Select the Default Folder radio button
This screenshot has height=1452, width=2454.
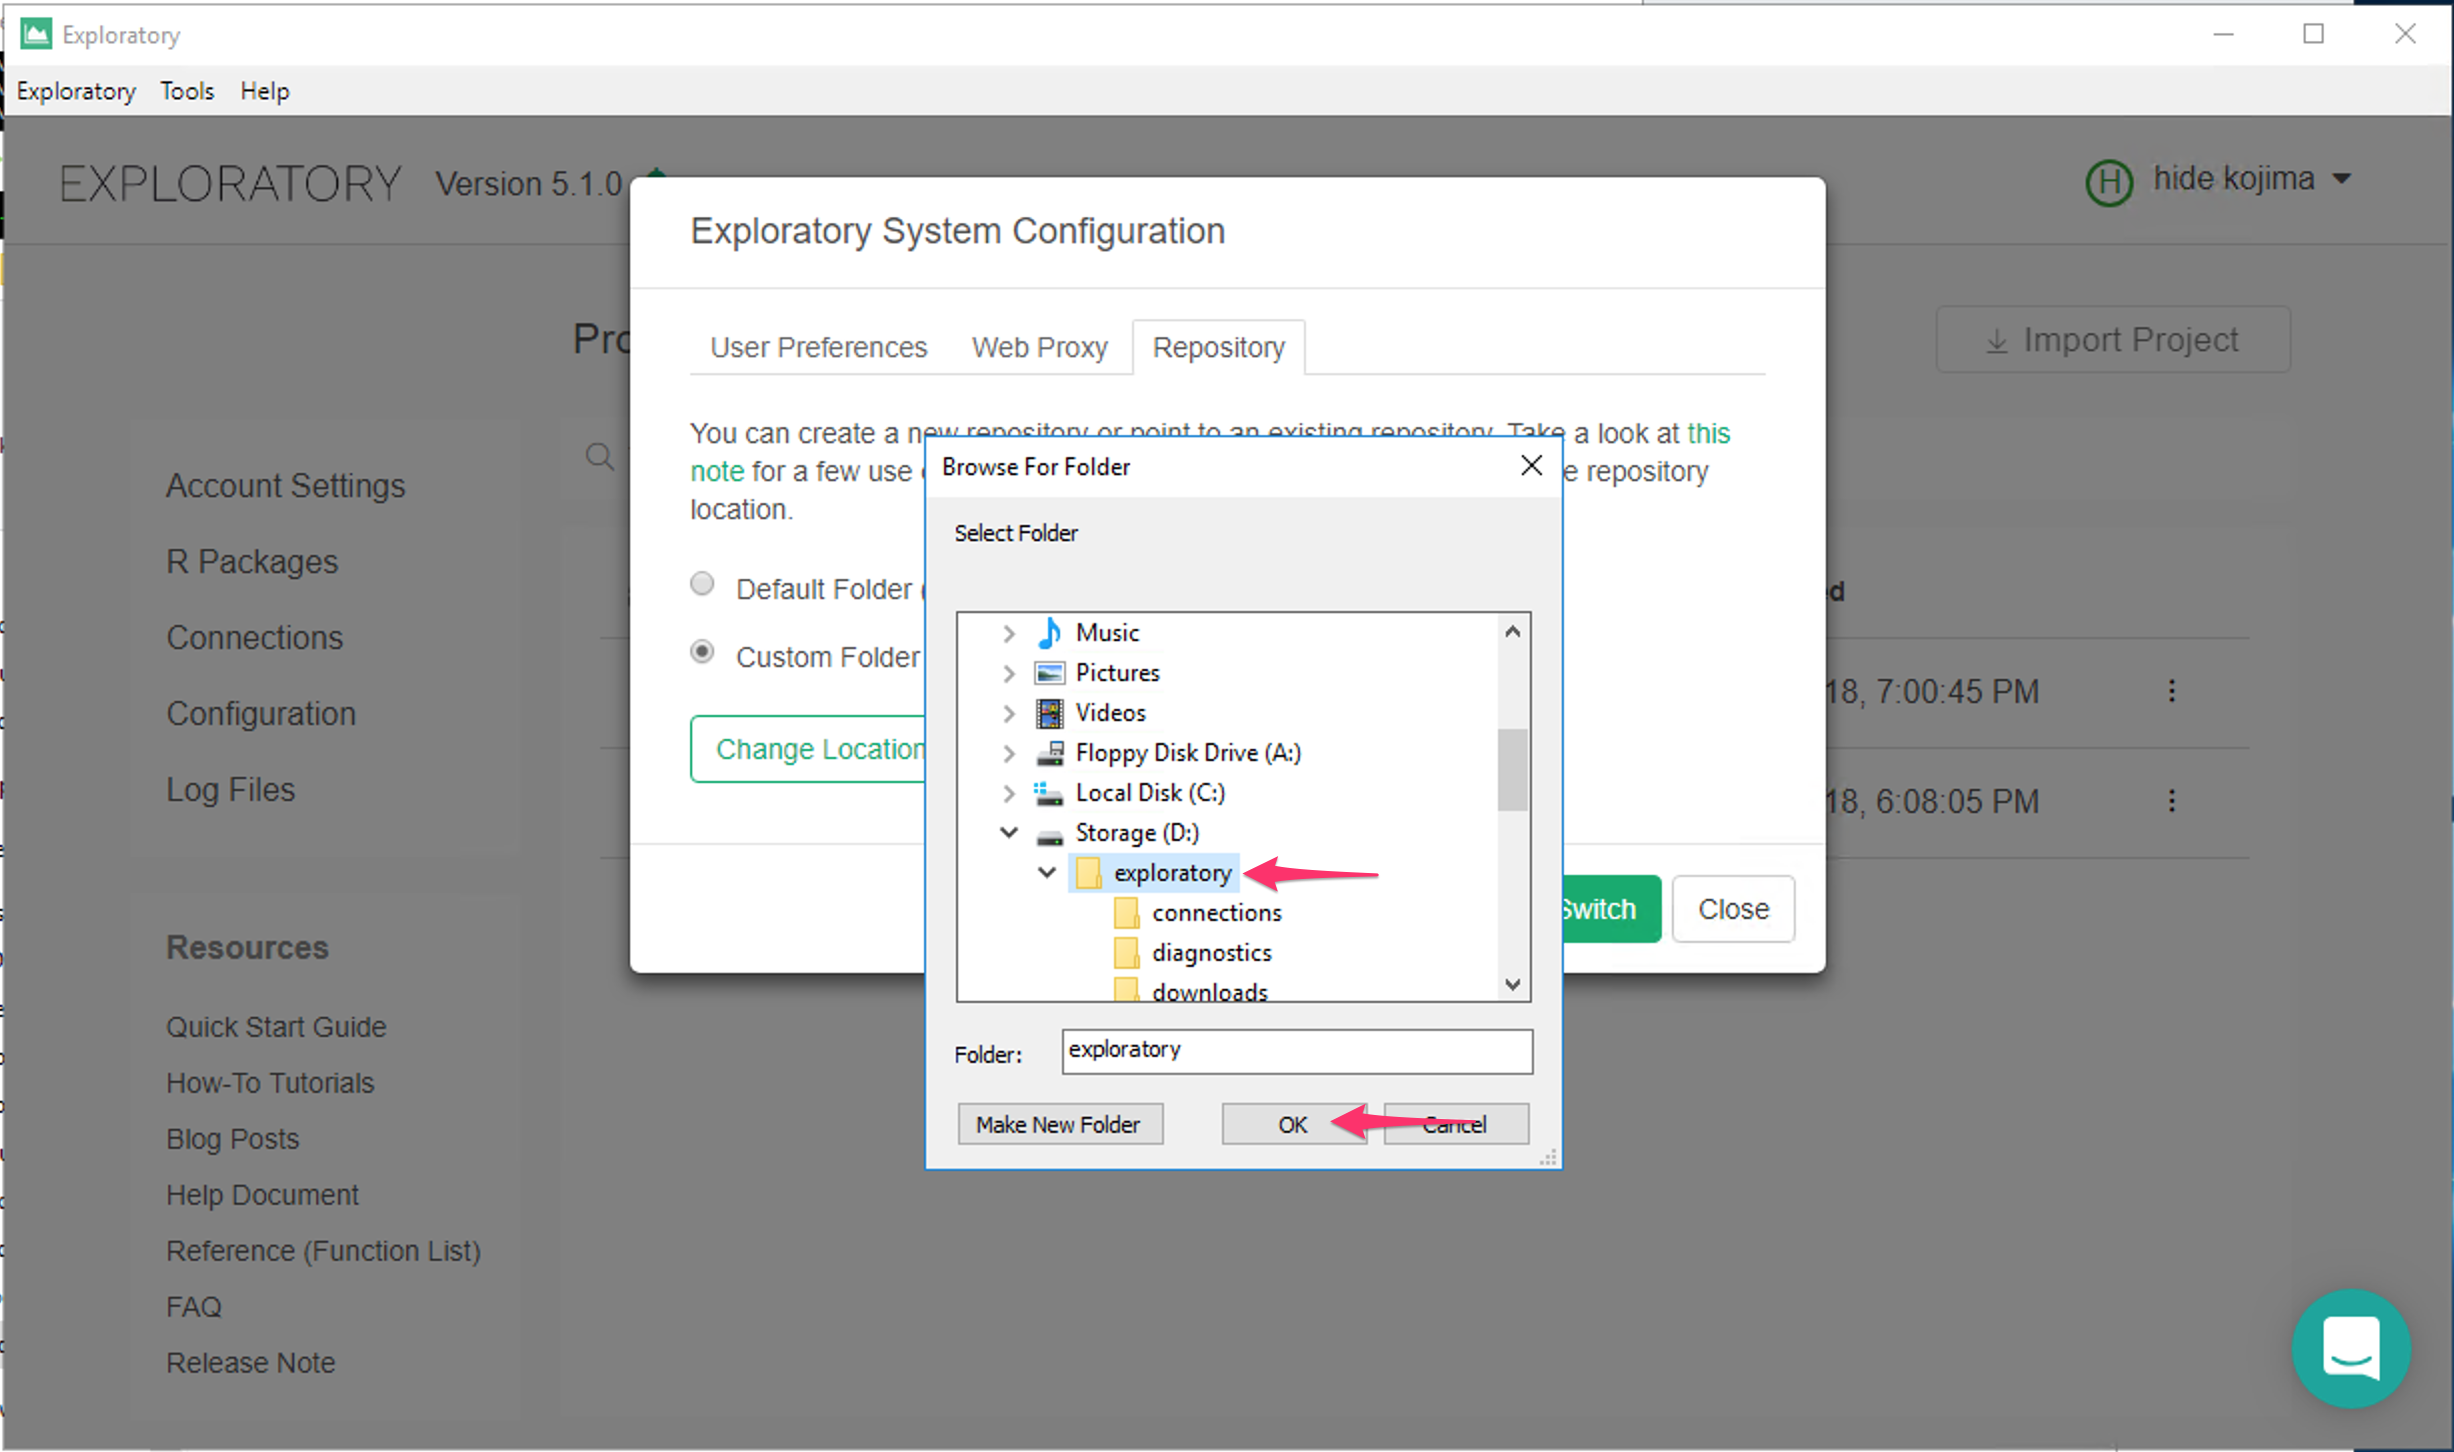[x=702, y=584]
